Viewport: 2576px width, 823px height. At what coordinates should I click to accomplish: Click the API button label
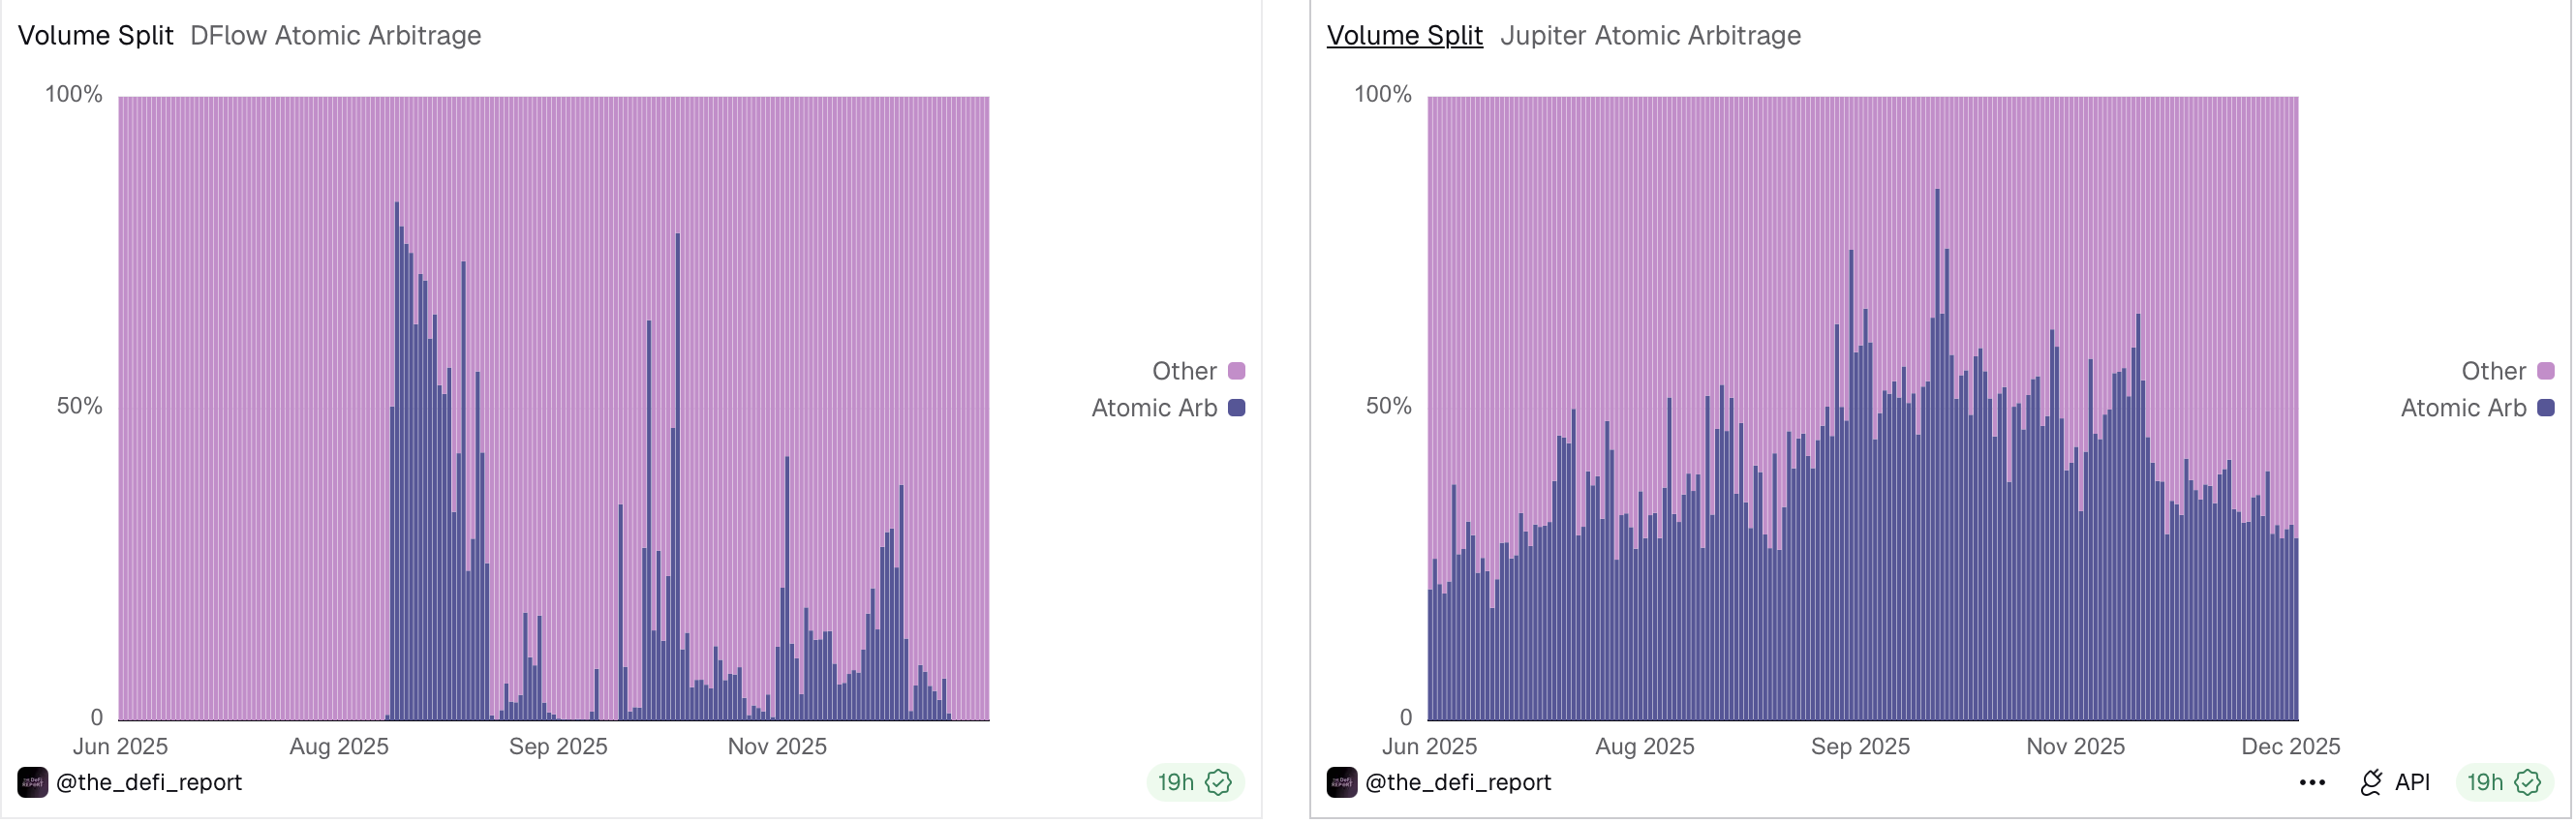2412,783
